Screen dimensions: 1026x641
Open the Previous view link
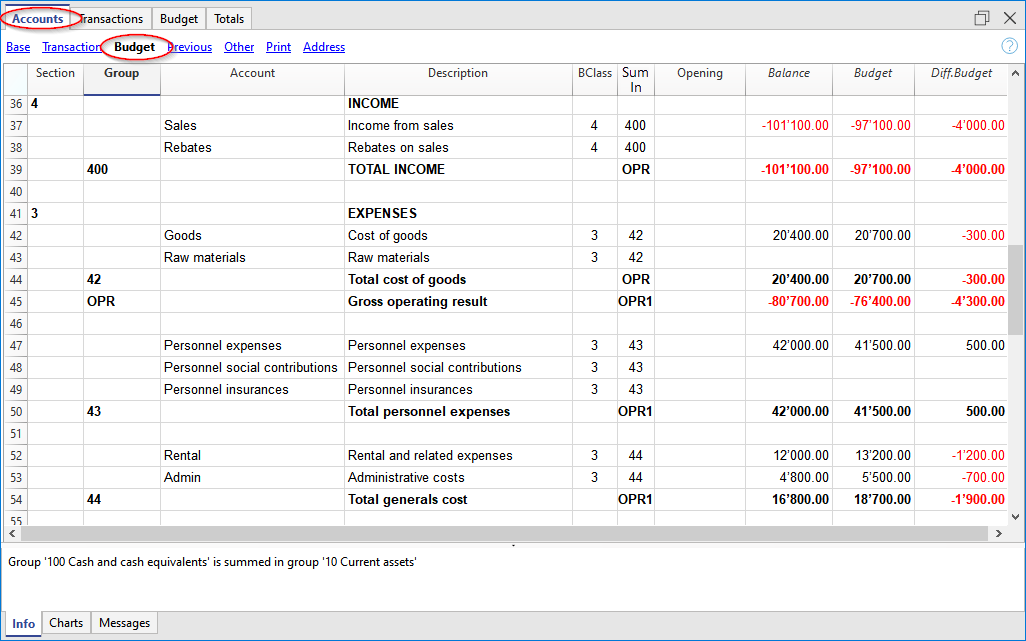[189, 46]
